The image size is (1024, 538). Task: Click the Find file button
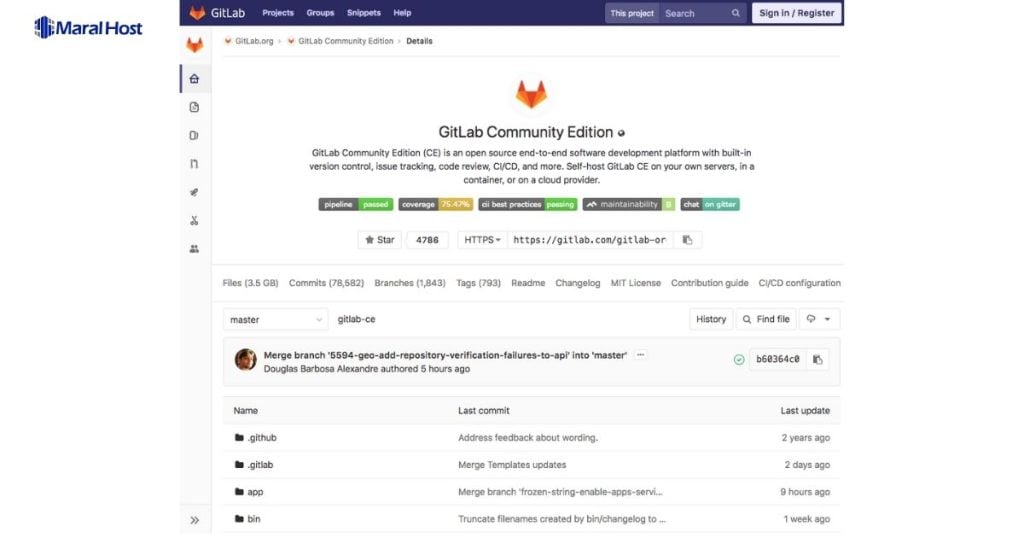click(x=766, y=319)
